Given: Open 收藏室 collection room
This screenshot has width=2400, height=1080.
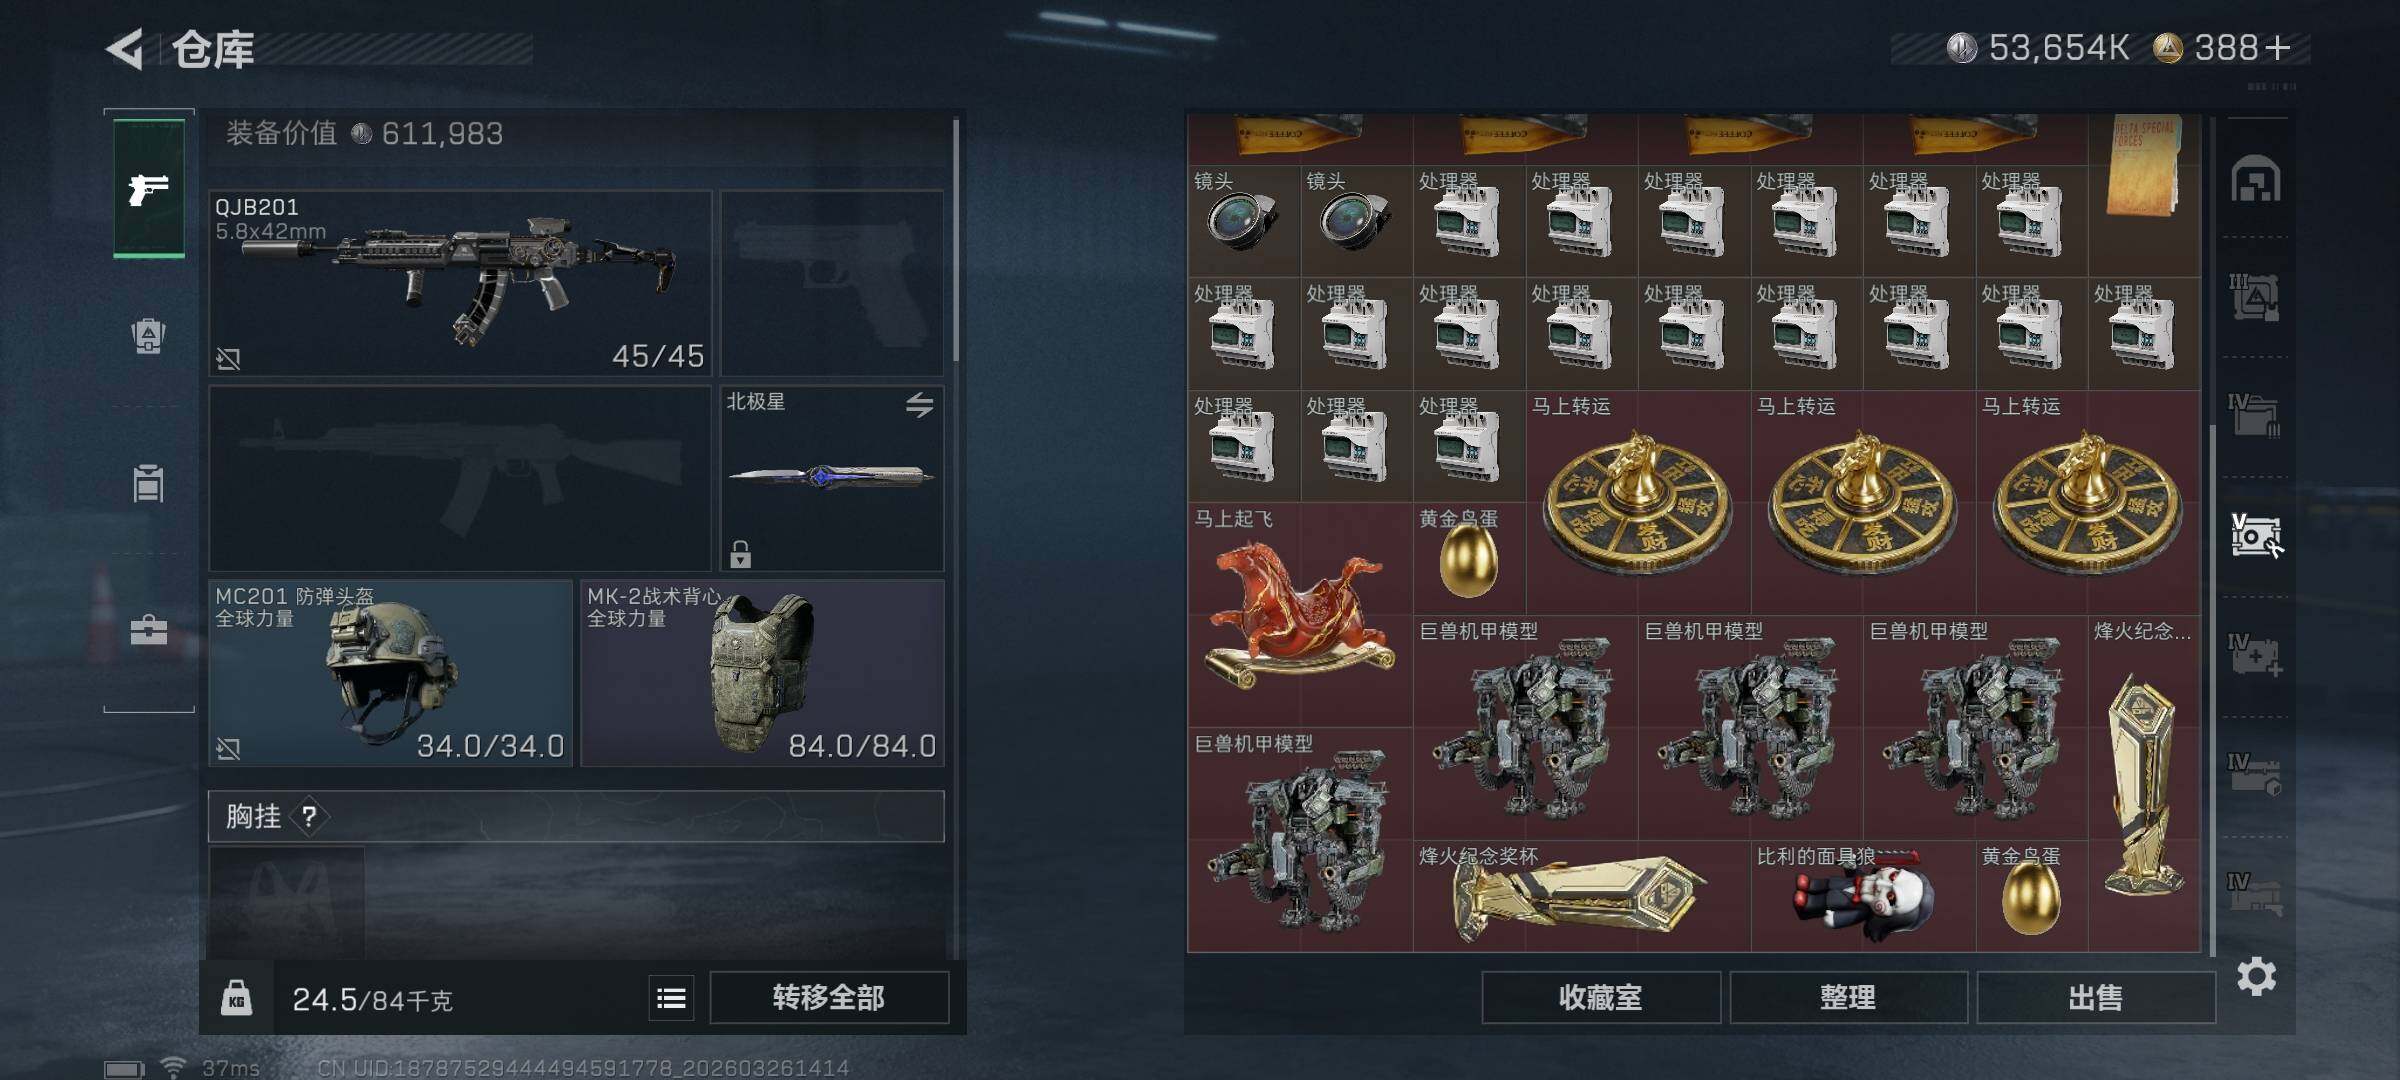Looking at the screenshot, I should tap(1601, 998).
